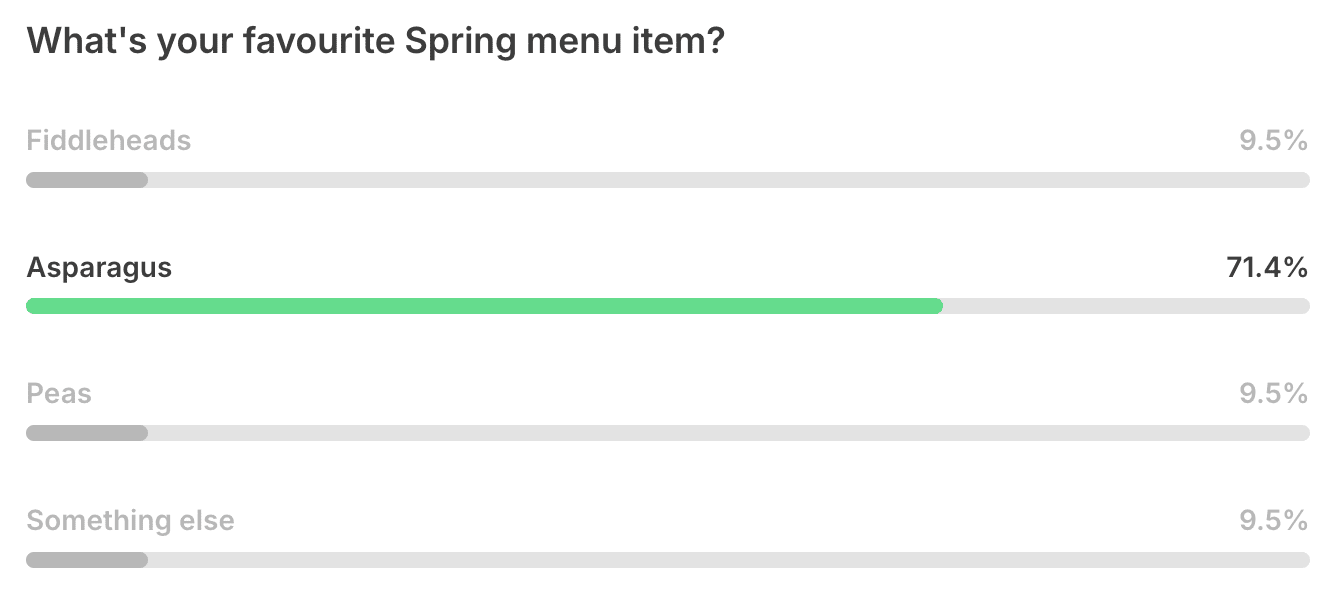Click the Fiddleheads gray progress bar
1332x594 pixels.
point(668,180)
